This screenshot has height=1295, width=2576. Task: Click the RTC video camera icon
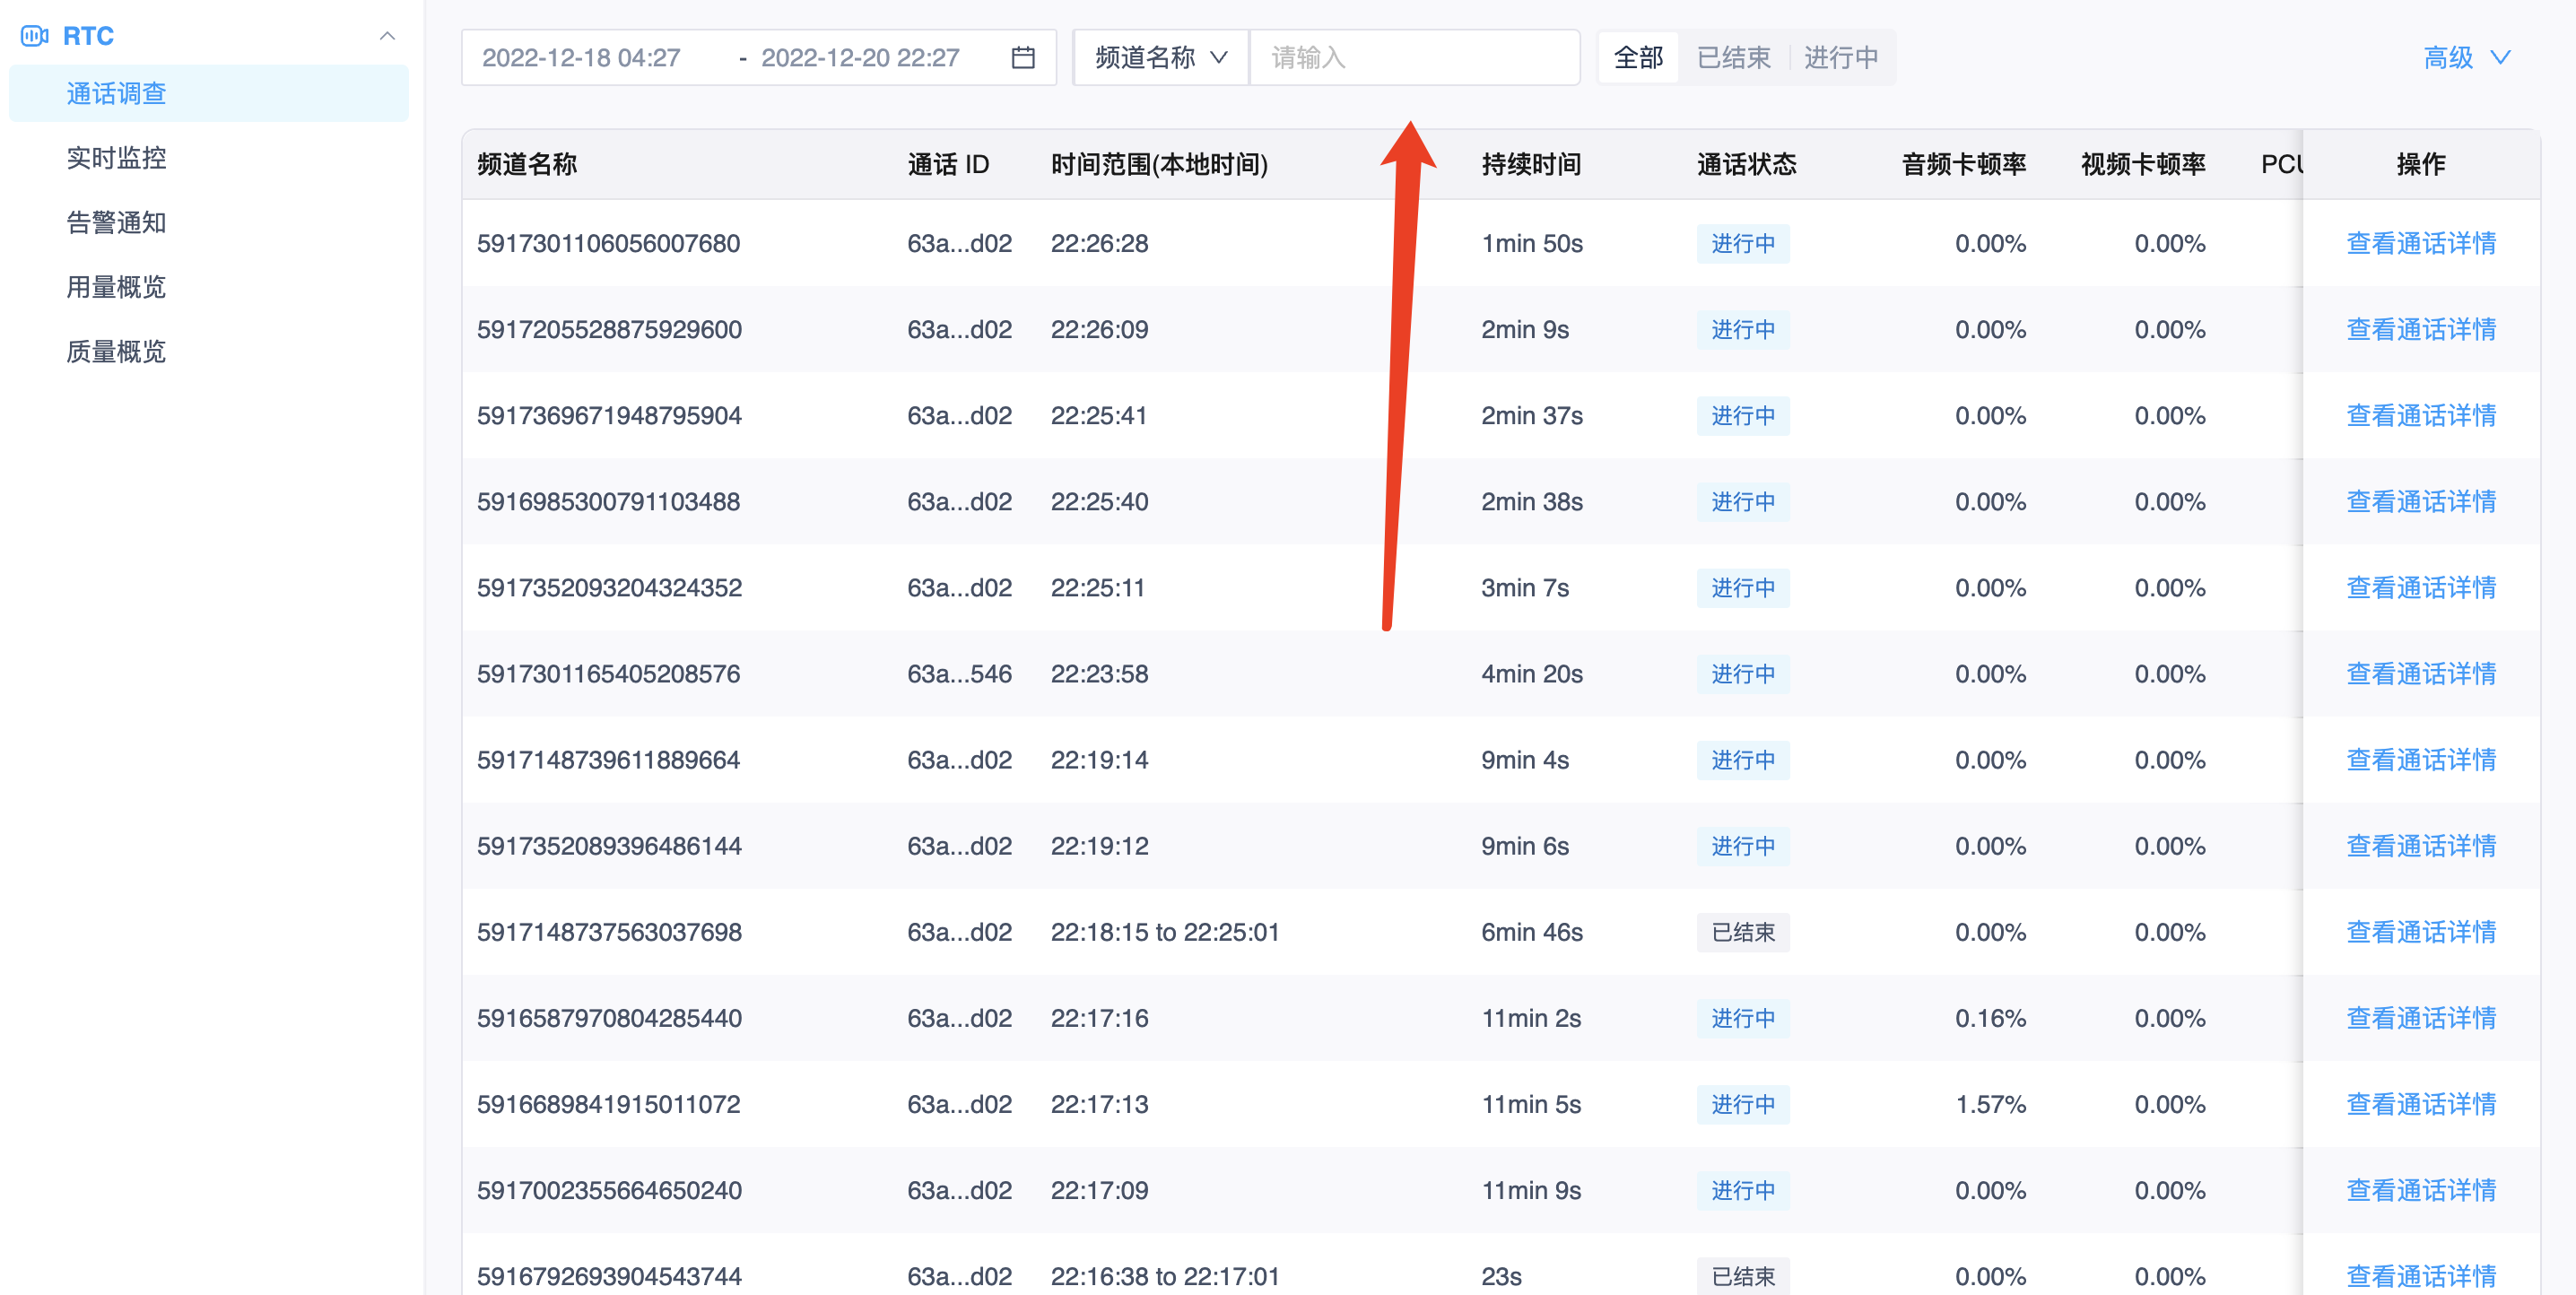[x=34, y=36]
